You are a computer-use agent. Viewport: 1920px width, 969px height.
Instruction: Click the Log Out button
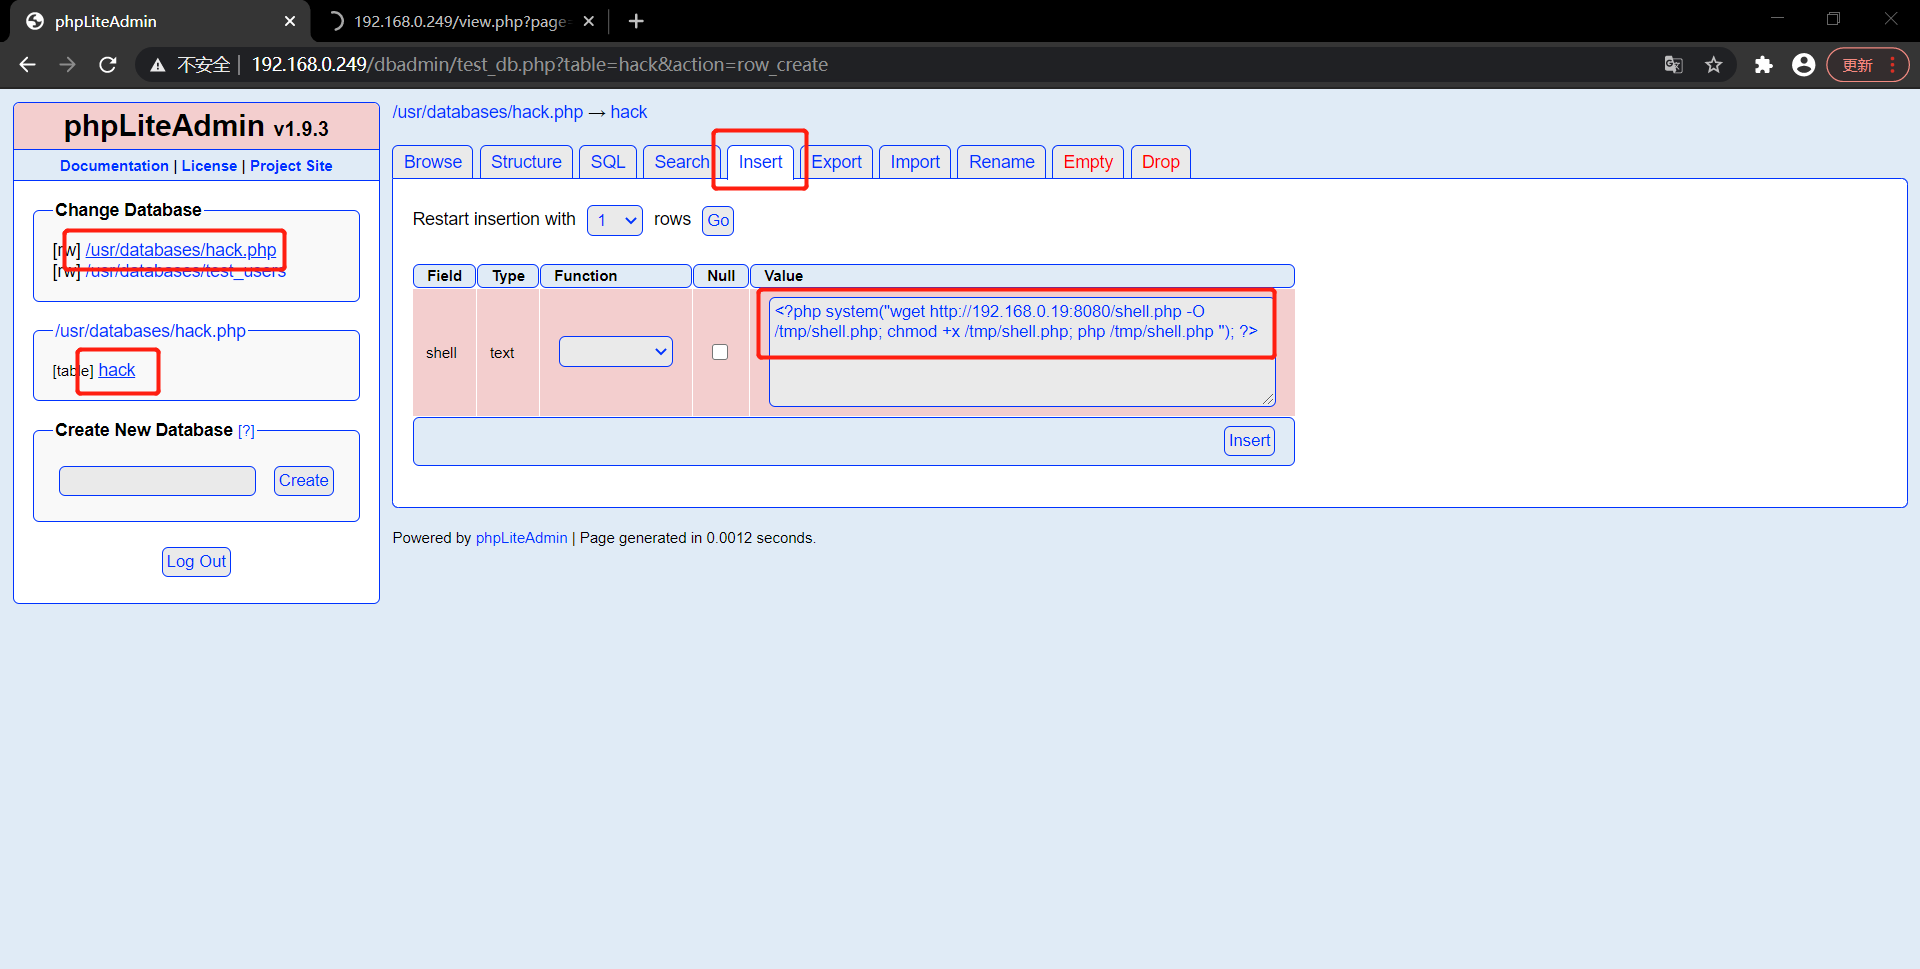coord(196,562)
